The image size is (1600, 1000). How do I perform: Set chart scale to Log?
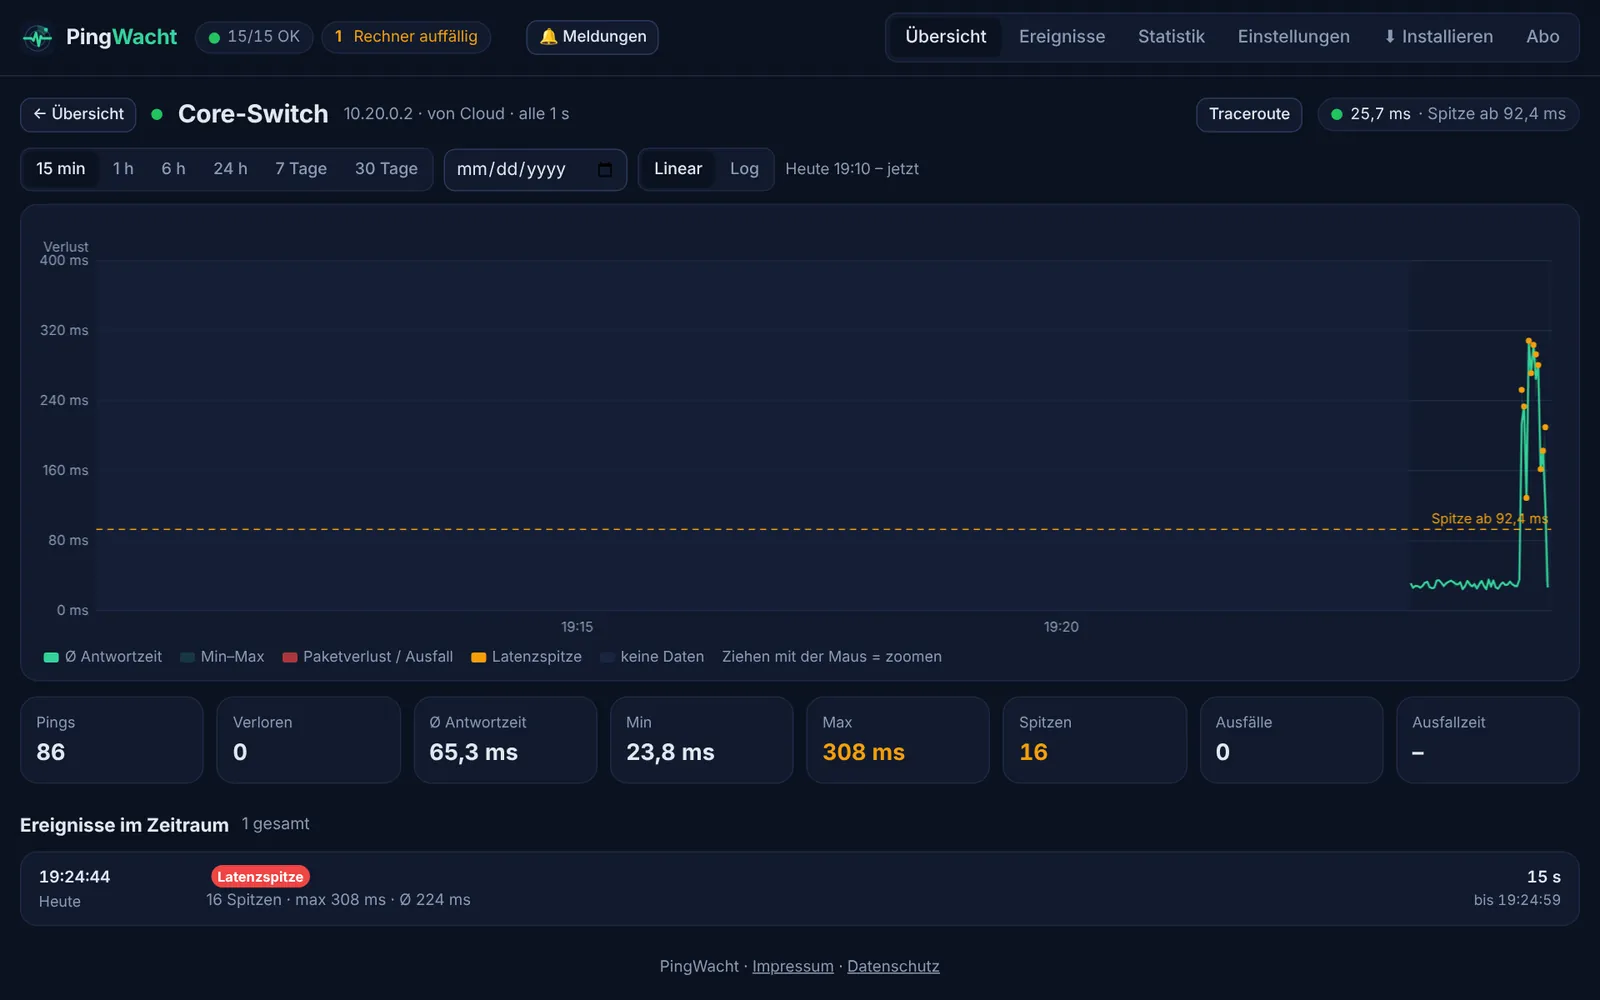point(744,169)
